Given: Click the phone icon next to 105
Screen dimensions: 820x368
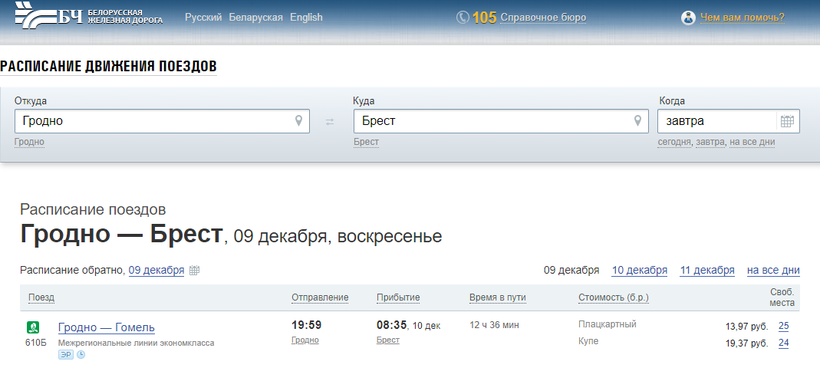Looking at the screenshot, I should click(463, 18).
